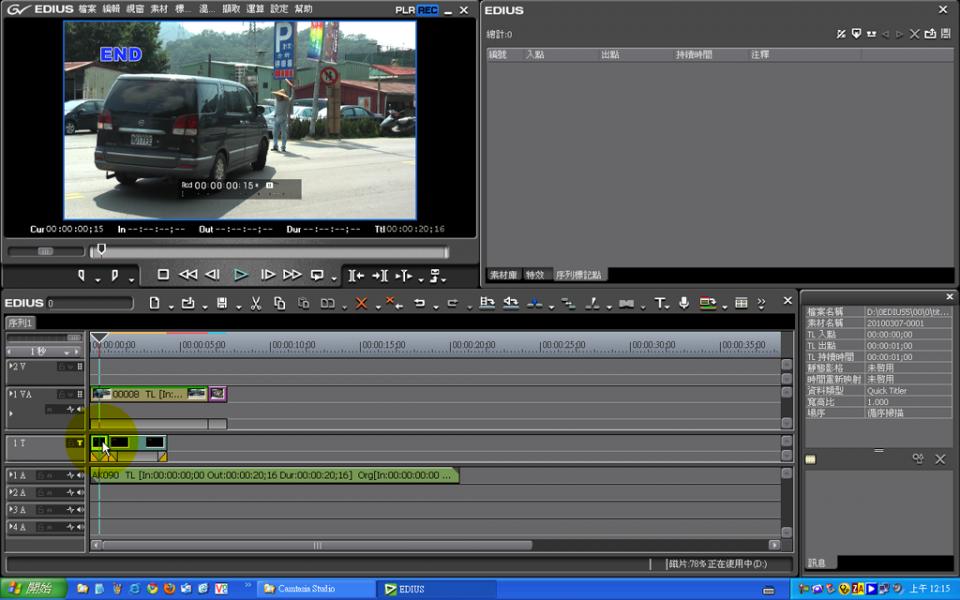Click the voice-over microphone icon

(684, 303)
